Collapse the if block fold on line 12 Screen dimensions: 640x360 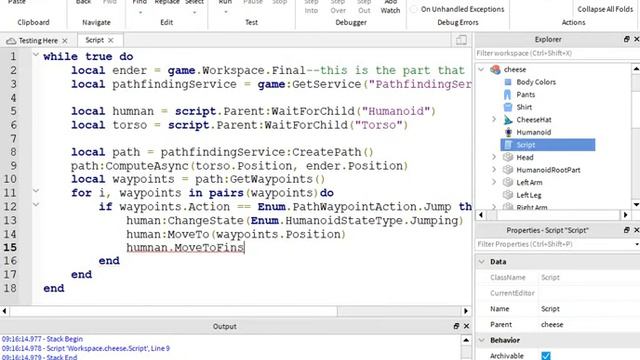pos(36,204)
